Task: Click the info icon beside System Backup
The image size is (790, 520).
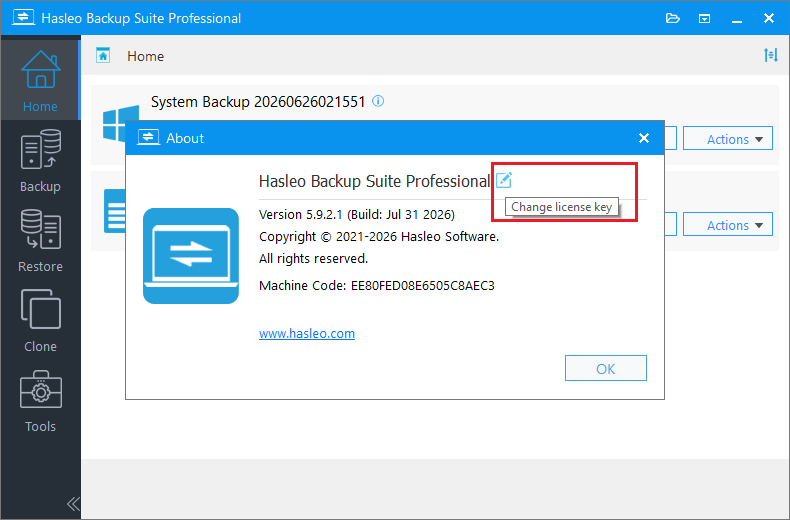Action: pyautogui.click(x=378, y=101)
